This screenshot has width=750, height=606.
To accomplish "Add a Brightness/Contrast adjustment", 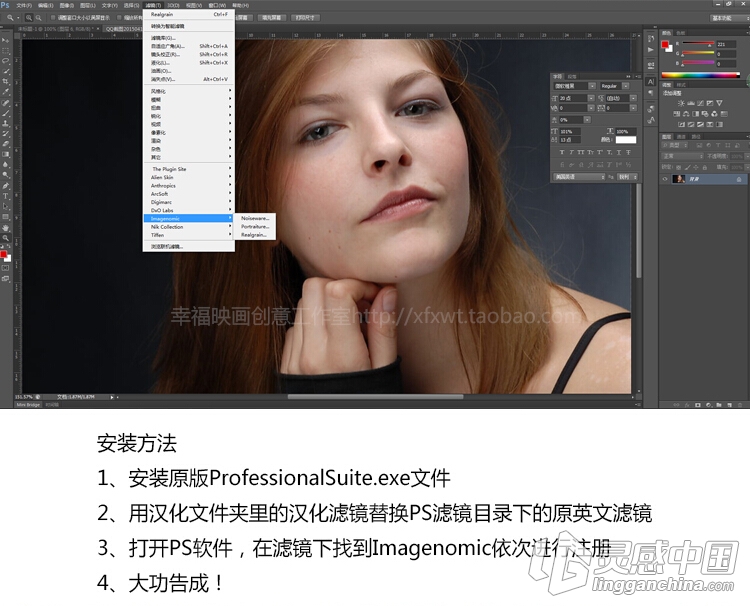I will [x=681, y=103].
